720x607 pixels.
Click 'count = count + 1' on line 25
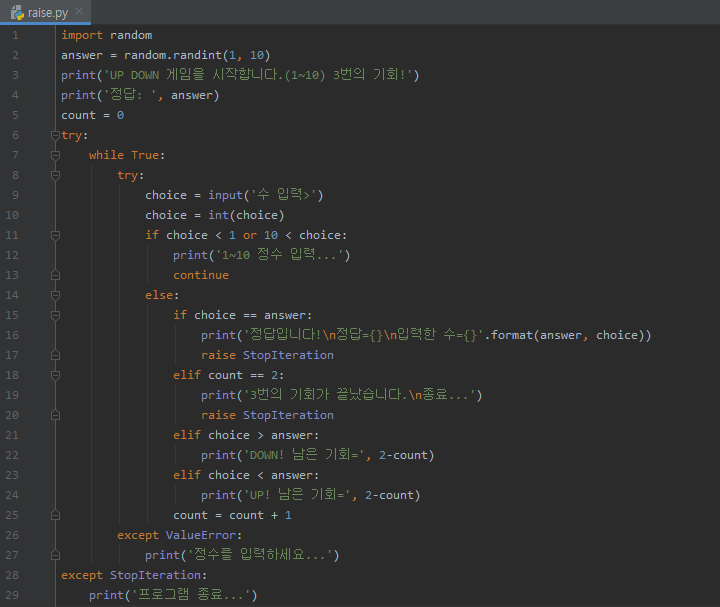click(232, 515)
